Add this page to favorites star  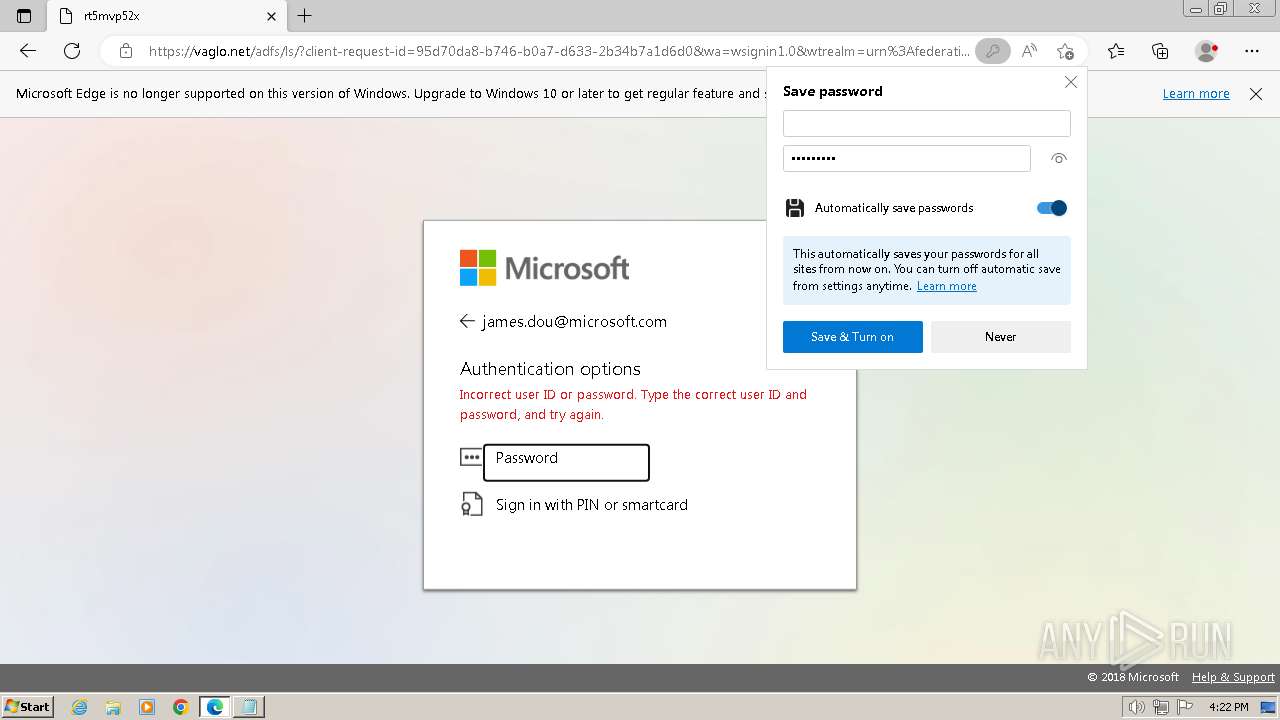pyautogui.click(x=1065, y=51)
